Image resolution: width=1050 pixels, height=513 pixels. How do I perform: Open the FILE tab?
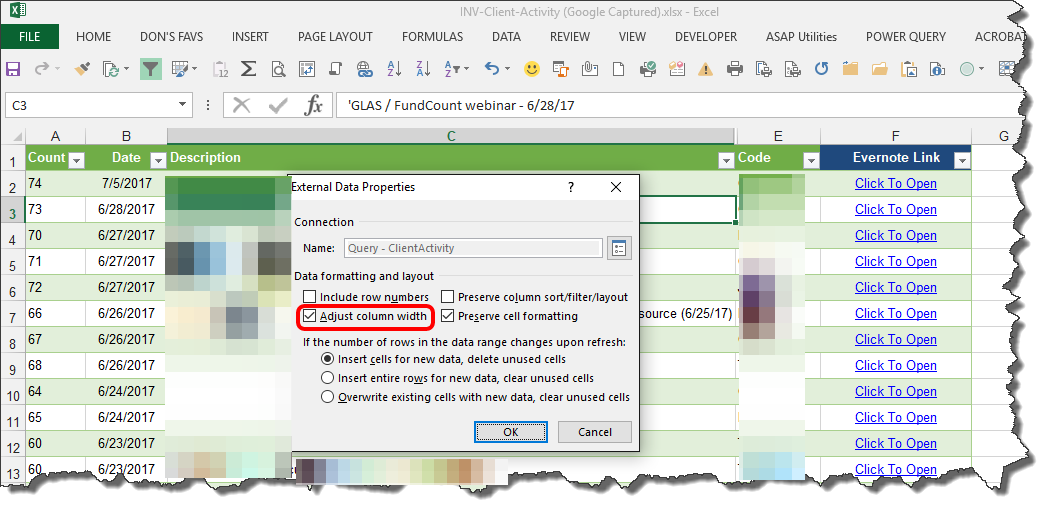[x=29, y=37]
